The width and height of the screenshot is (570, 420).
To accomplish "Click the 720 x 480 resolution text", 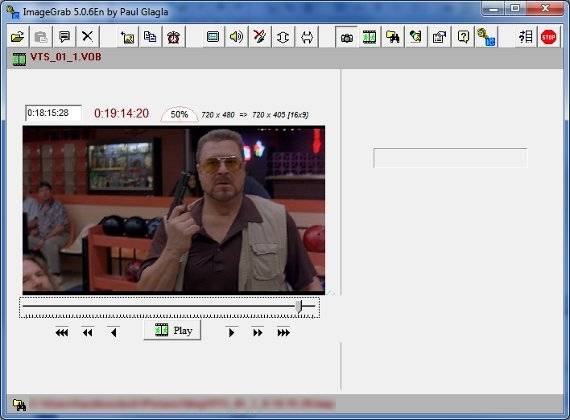I will point(218,115).
